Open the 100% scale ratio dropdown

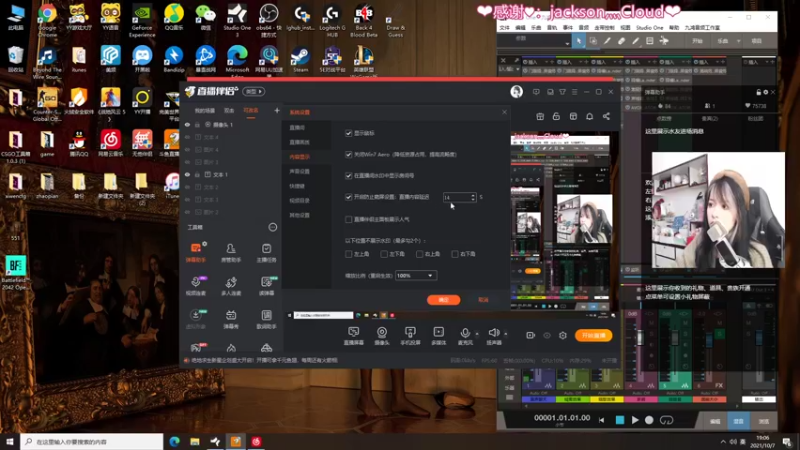pos(416,276)
